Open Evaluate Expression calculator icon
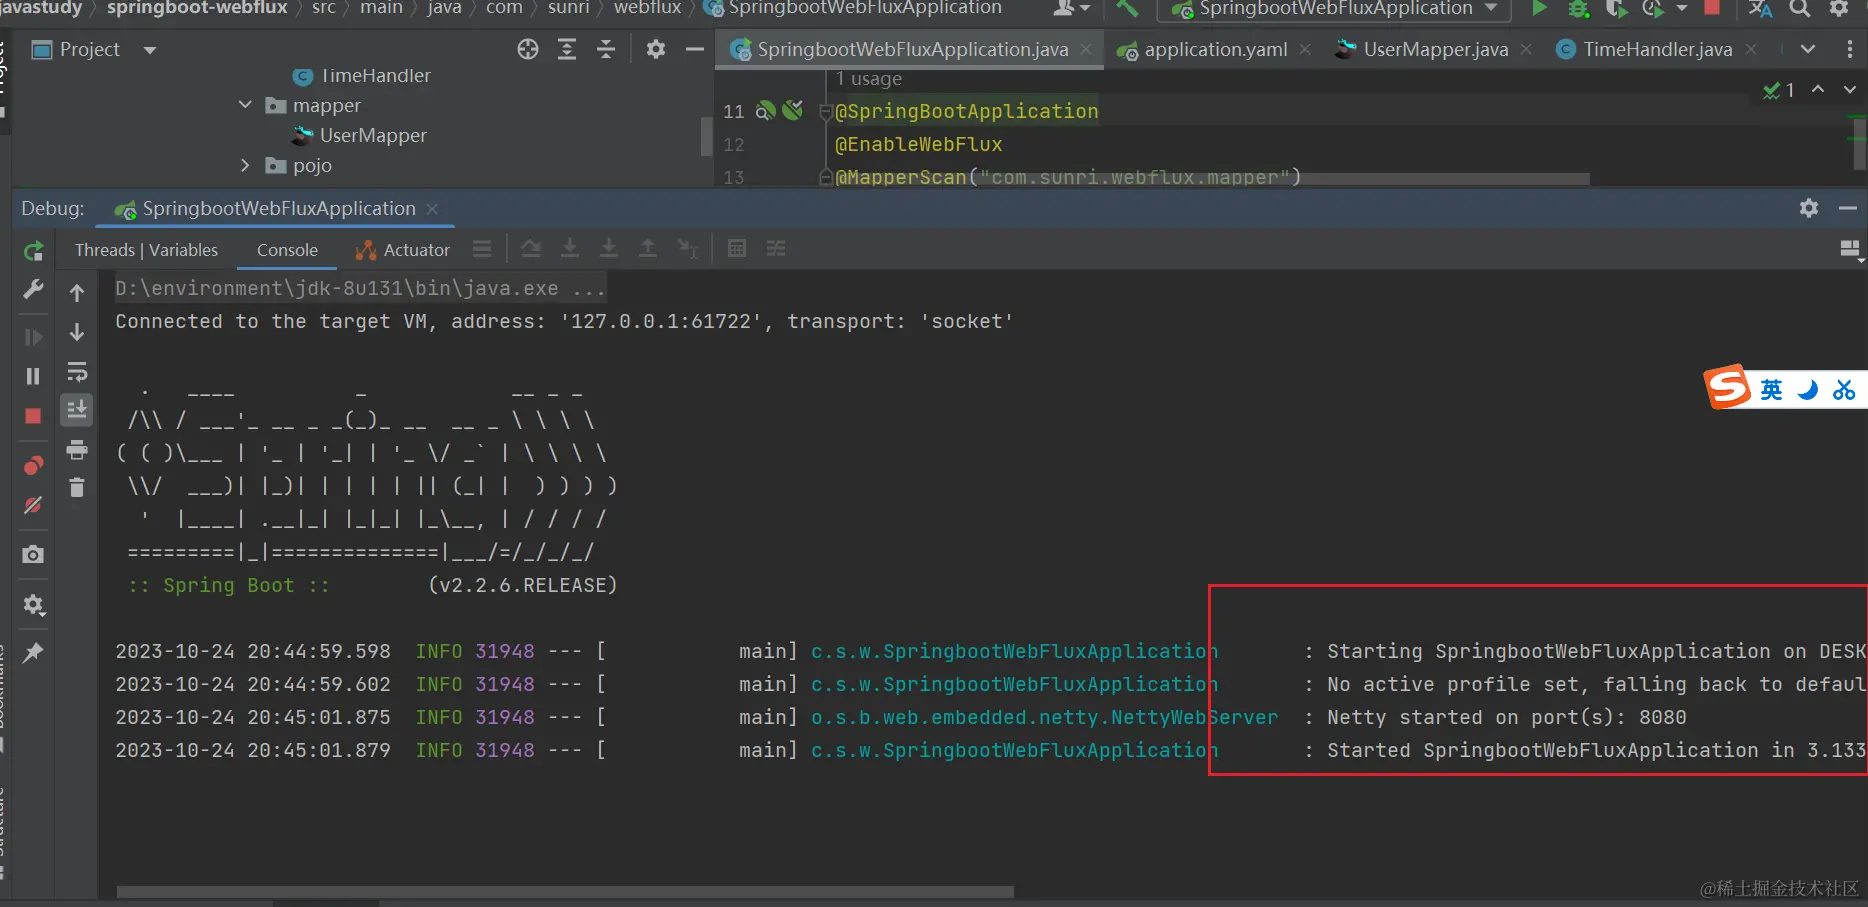 point(737,249)
